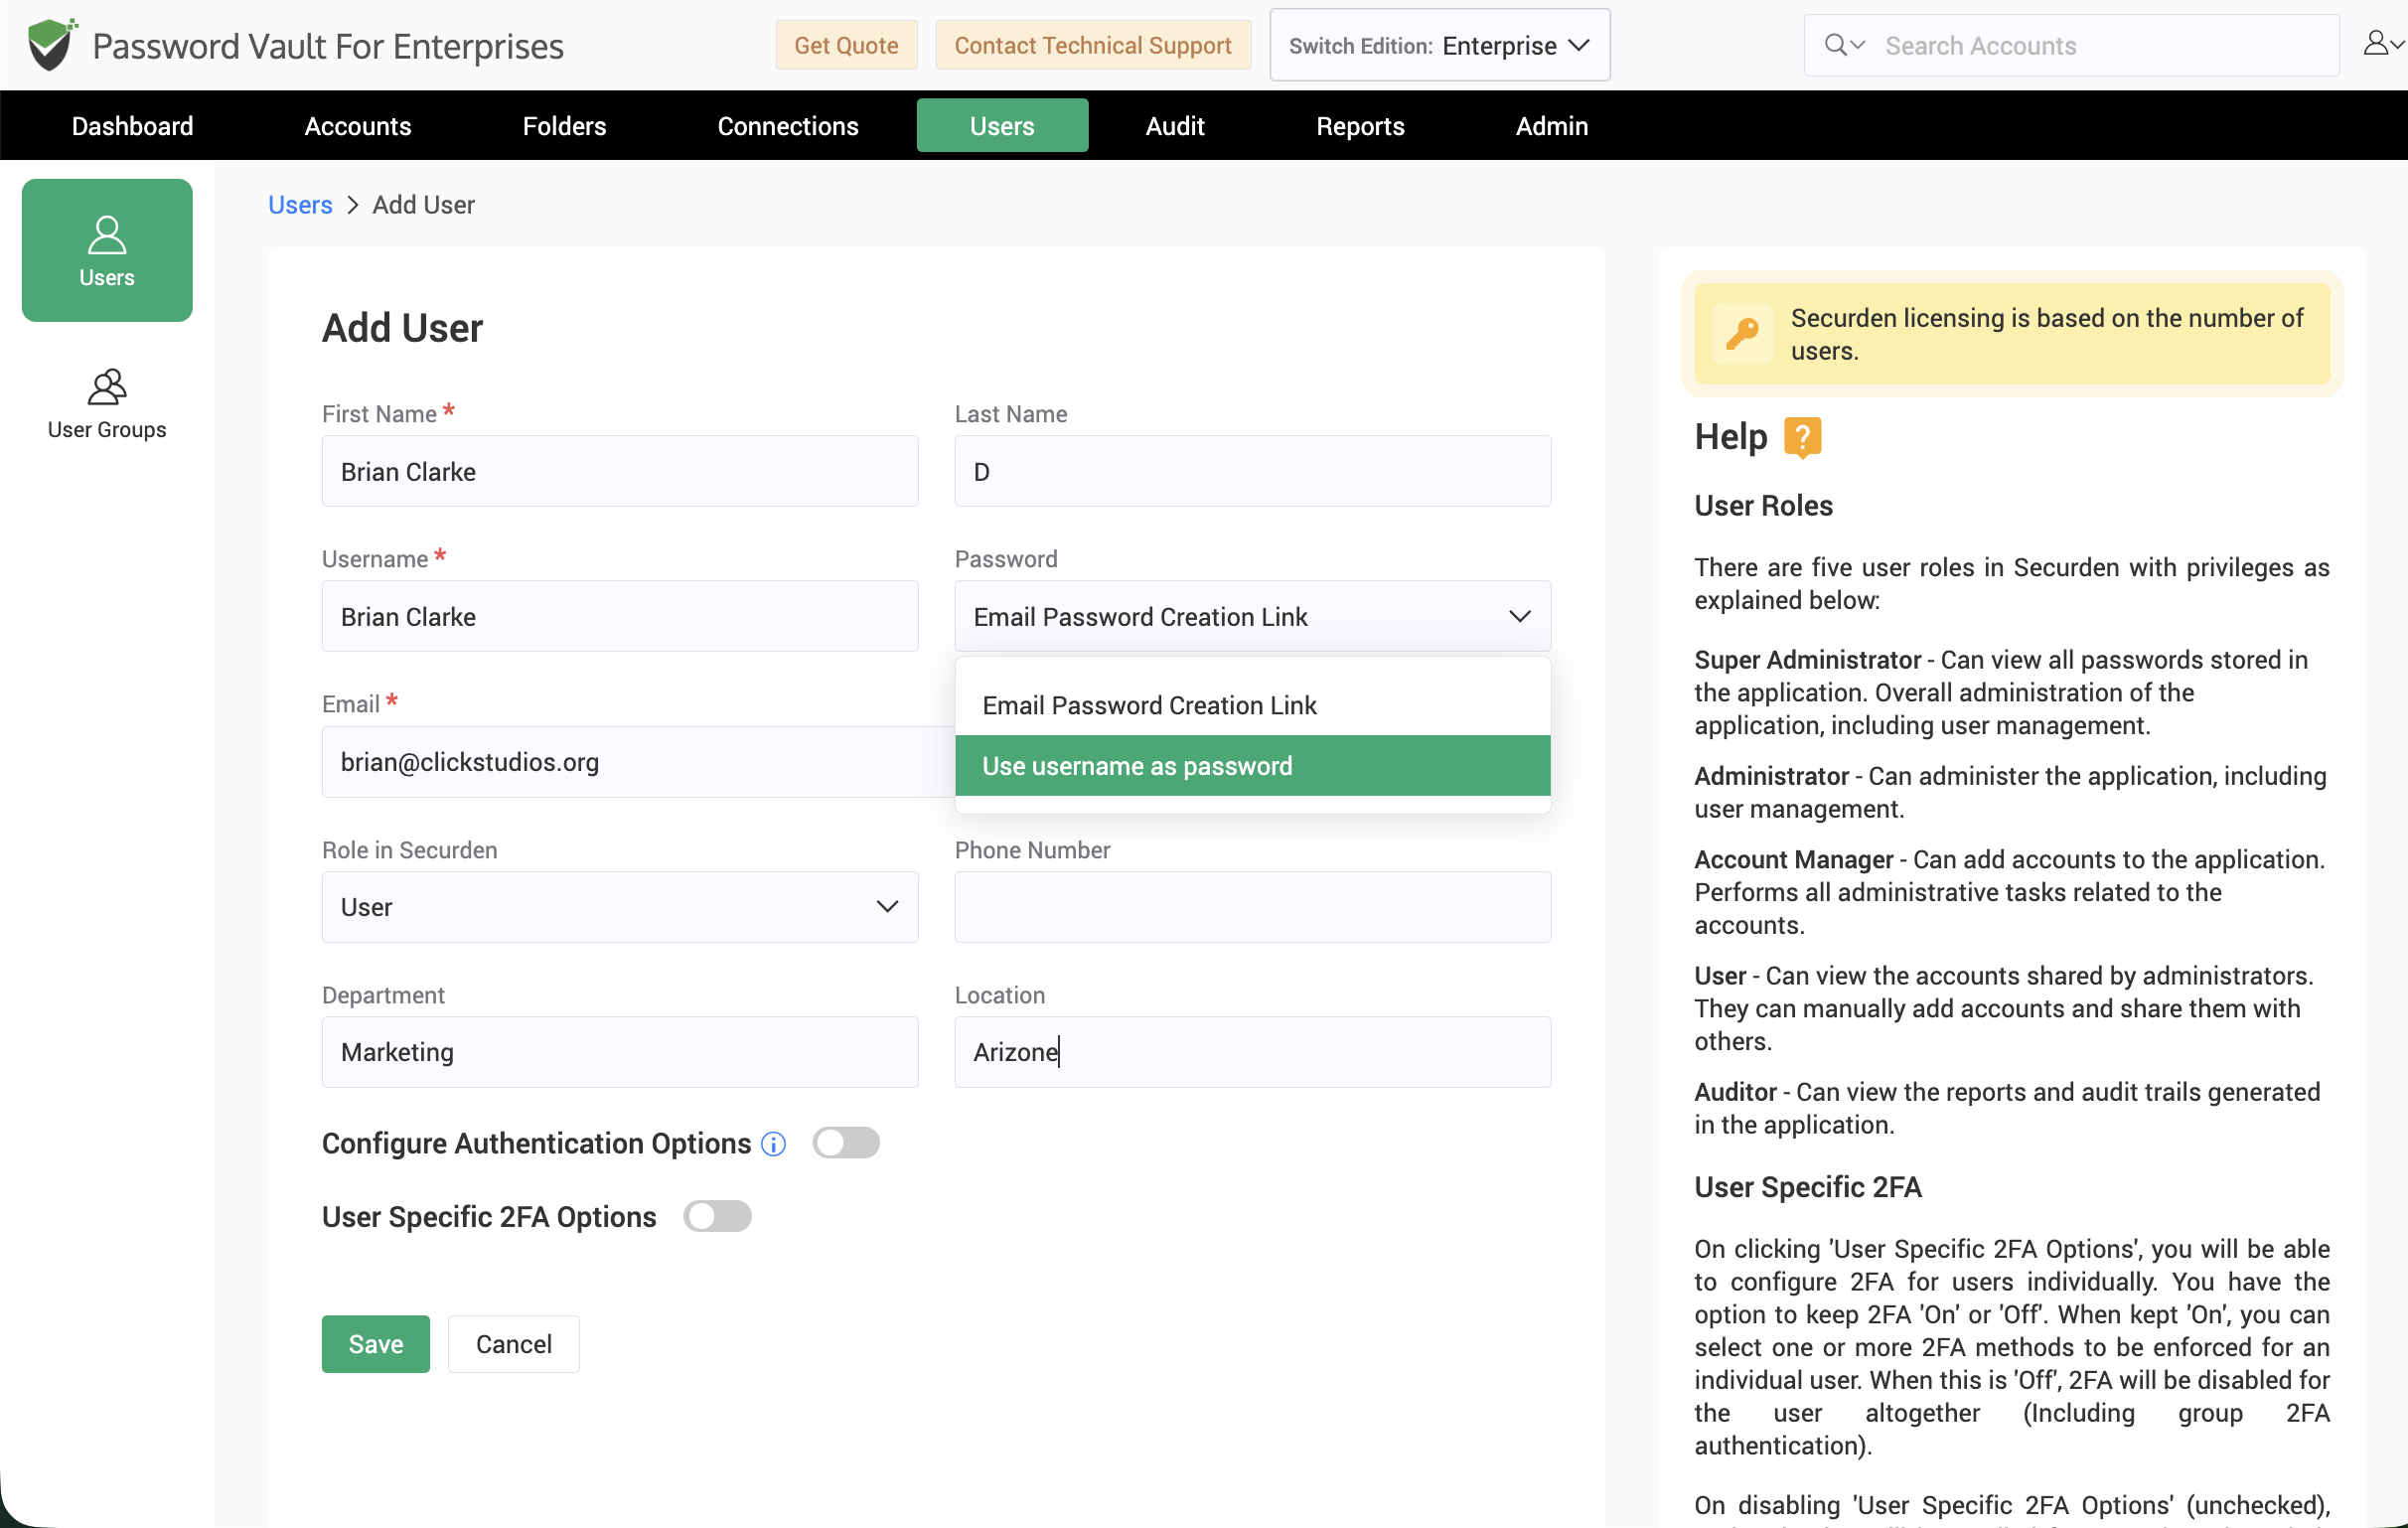Save the new user

coord(376,1344)
